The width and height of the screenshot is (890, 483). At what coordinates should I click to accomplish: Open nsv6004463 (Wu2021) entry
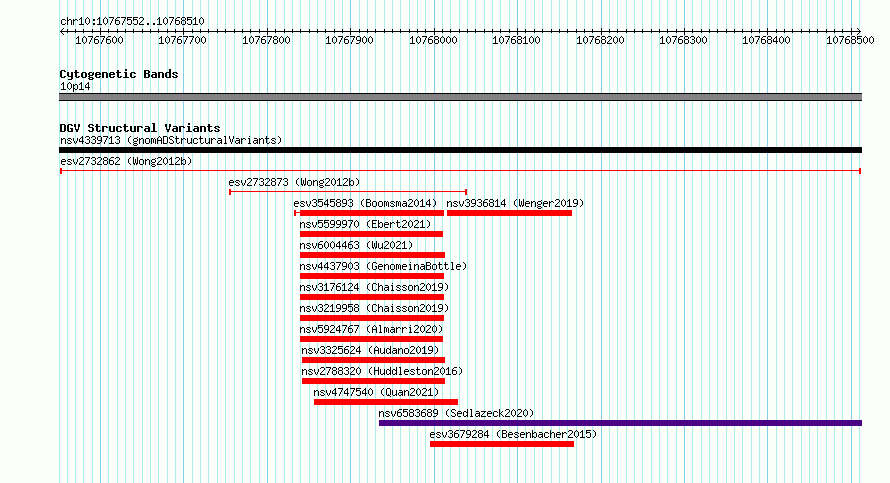(x=356, y=245)
